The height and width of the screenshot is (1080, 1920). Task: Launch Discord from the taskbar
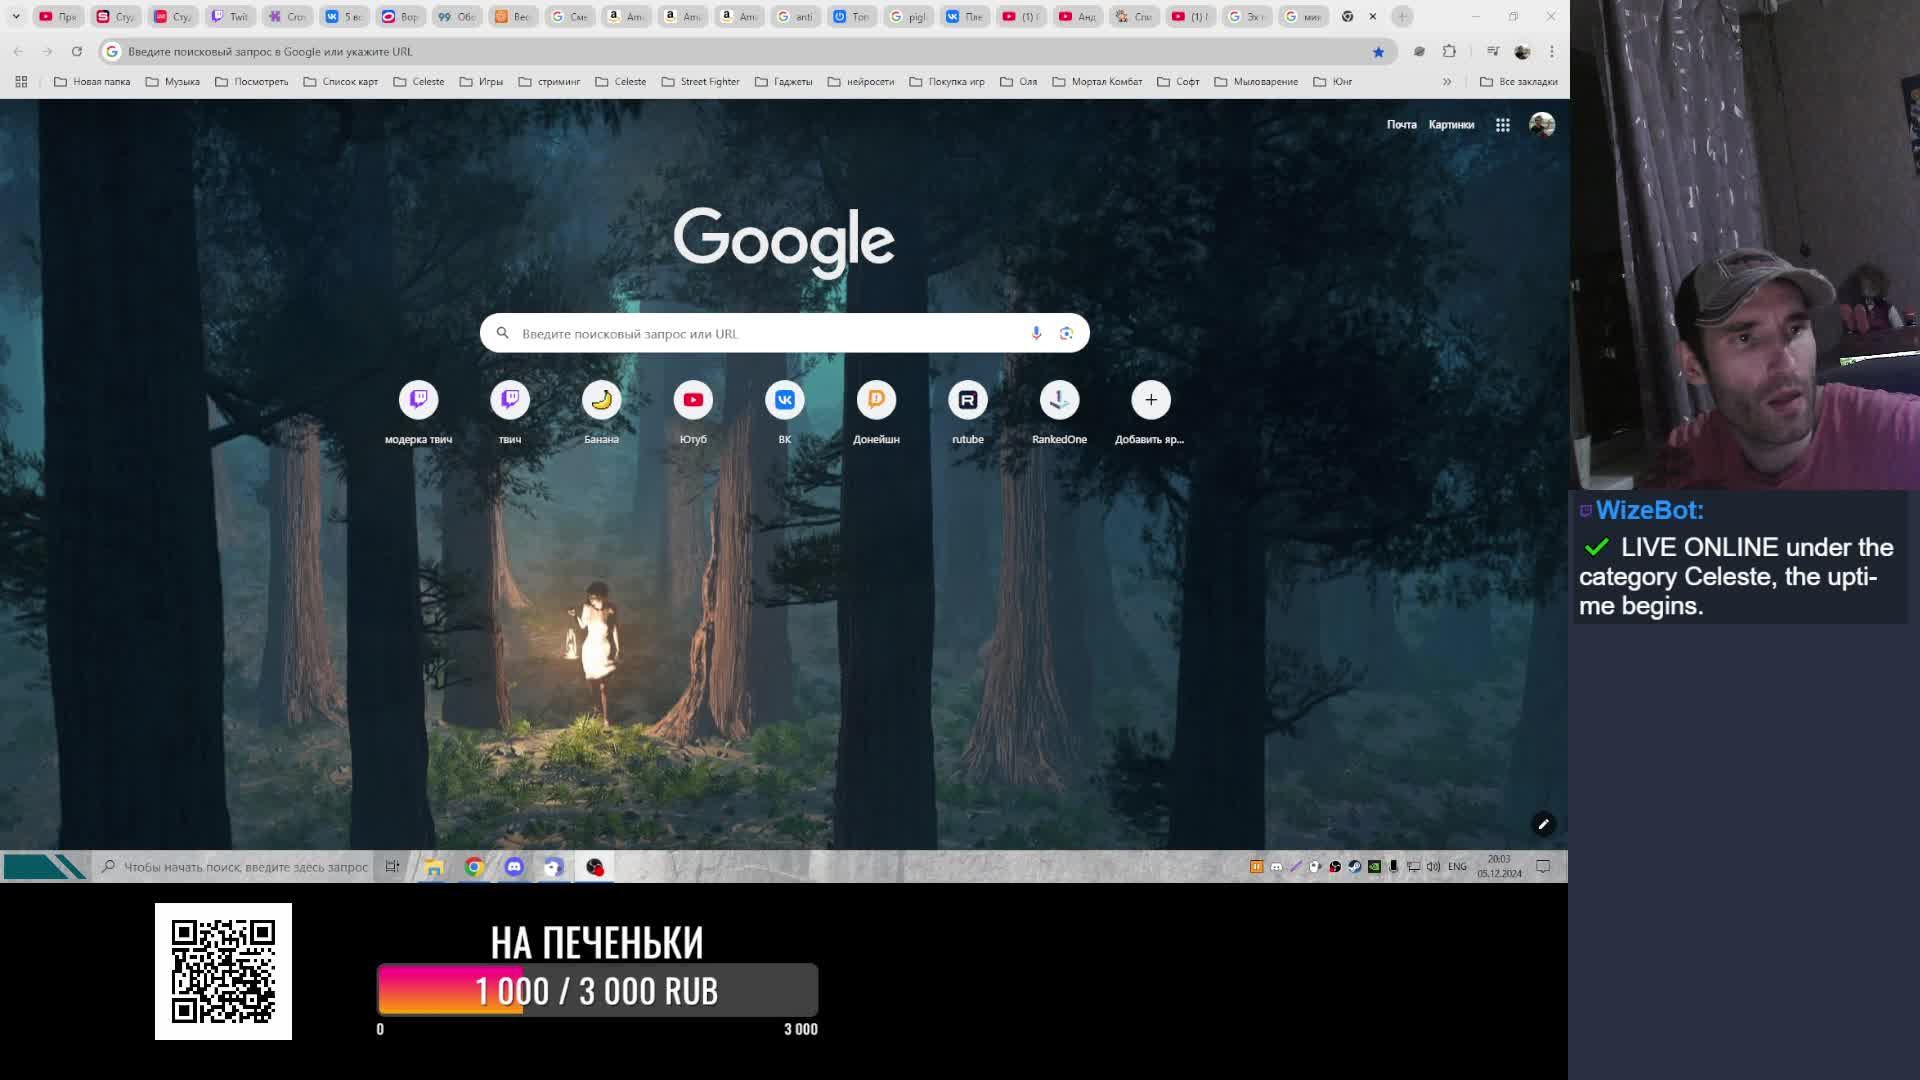click(514, 867)
